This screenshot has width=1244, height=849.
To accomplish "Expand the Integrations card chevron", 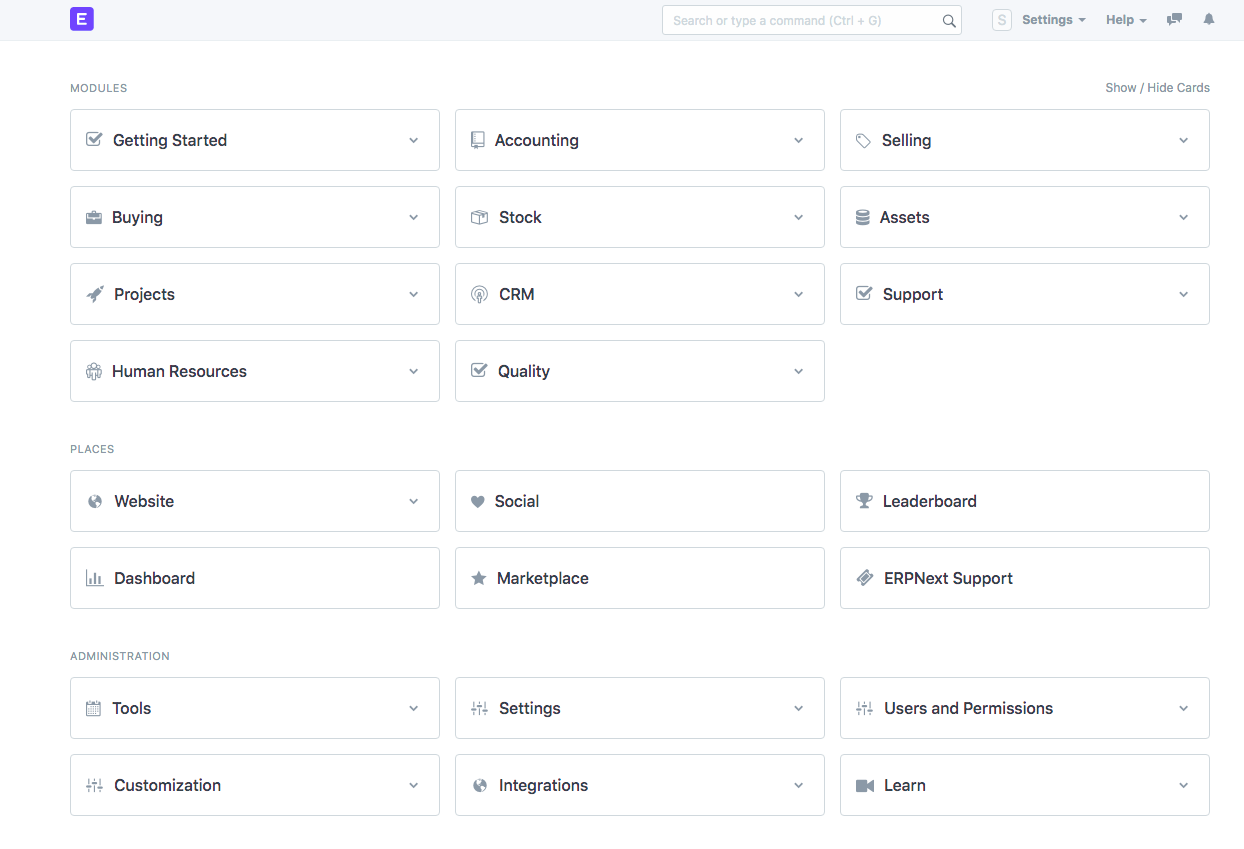I will click(x=799, y=785).
